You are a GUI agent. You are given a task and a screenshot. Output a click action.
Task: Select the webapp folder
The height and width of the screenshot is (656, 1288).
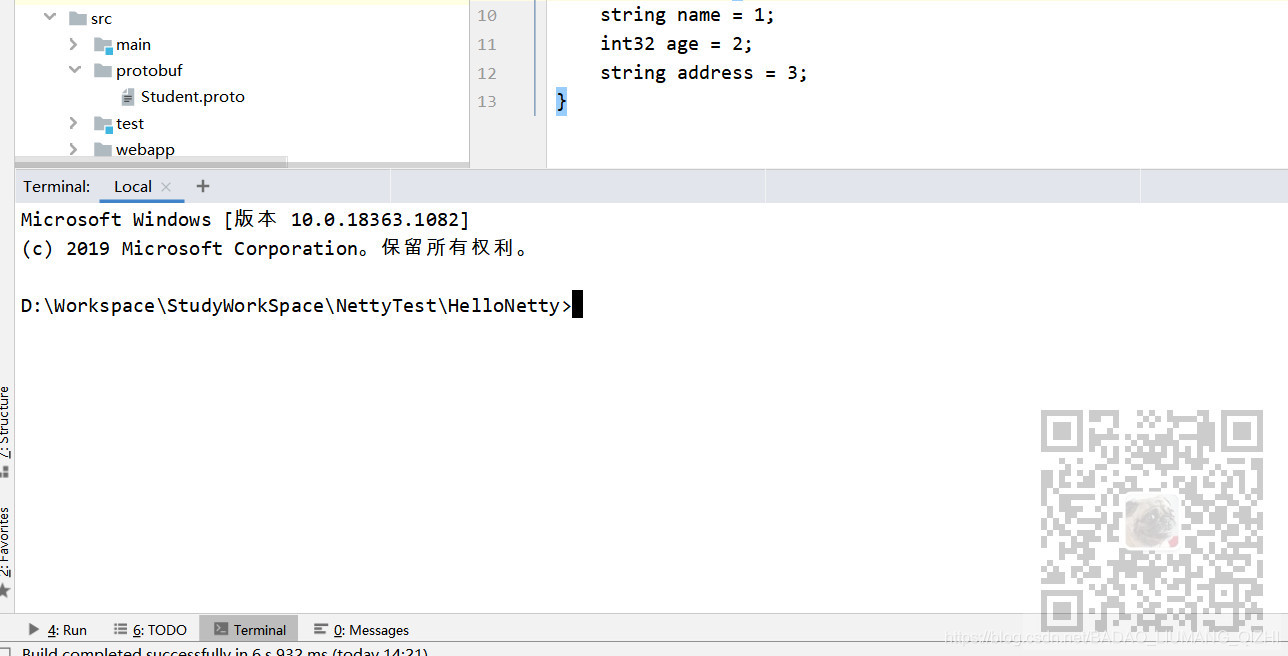[146, 149]
